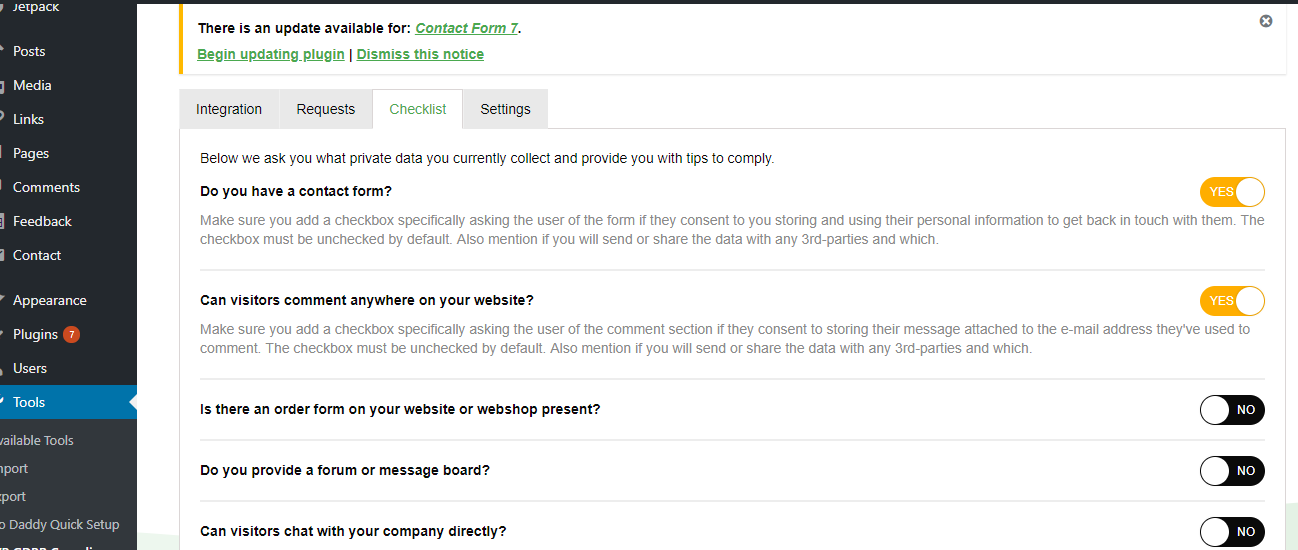
Task: Open Media library in sidebar
Action: click(x=32, y=85)
